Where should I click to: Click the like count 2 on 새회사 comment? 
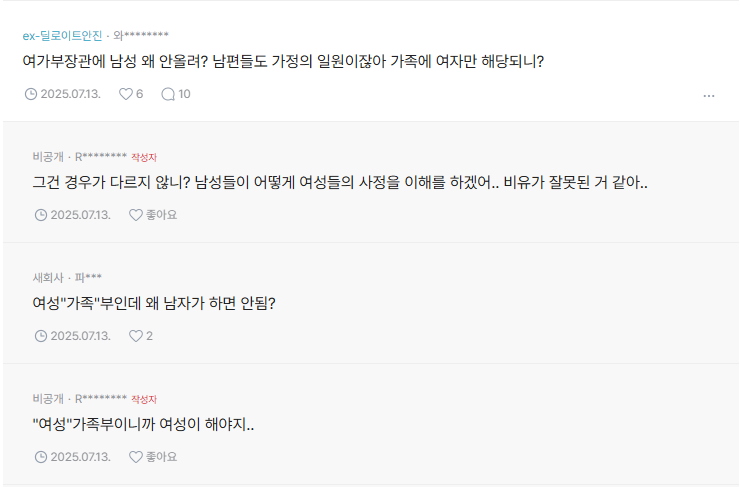pos(149,336)
